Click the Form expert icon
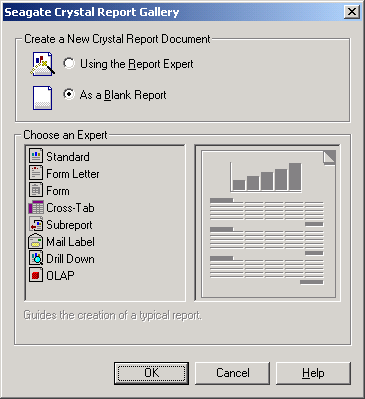Viewport: 365px width, 399px height. tap(36, 190)
